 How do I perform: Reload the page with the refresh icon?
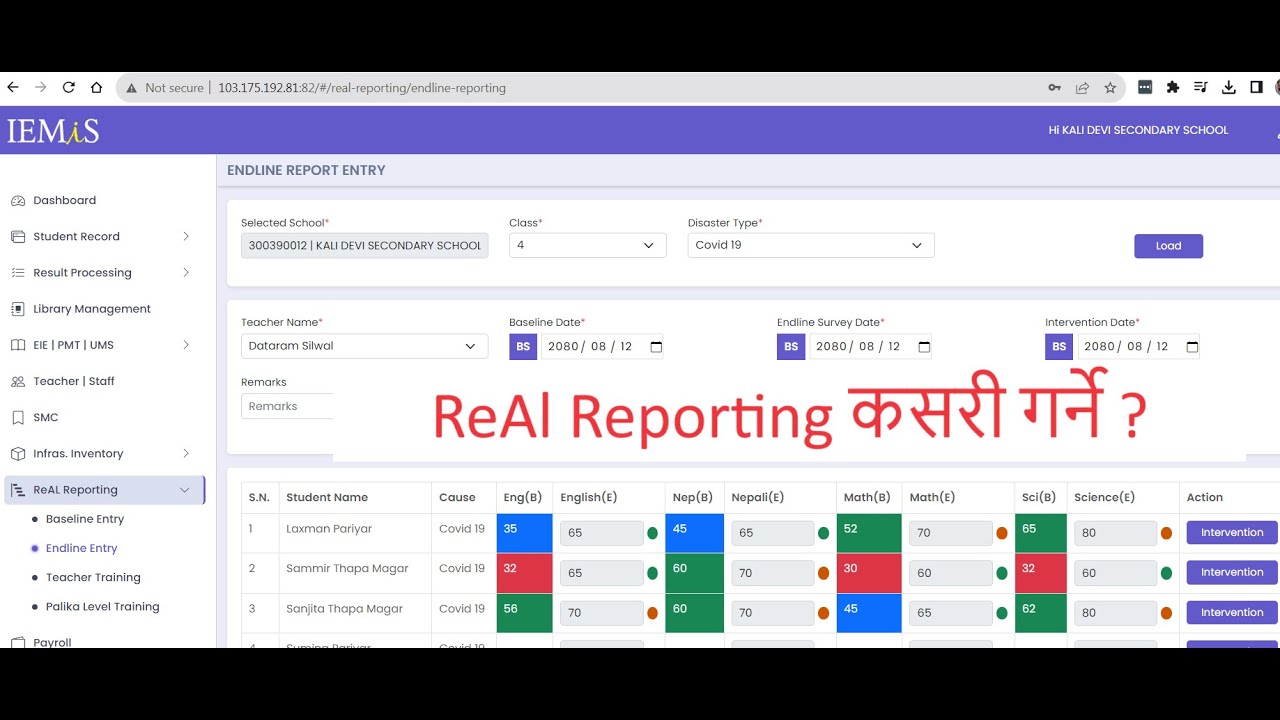(69, 88)
